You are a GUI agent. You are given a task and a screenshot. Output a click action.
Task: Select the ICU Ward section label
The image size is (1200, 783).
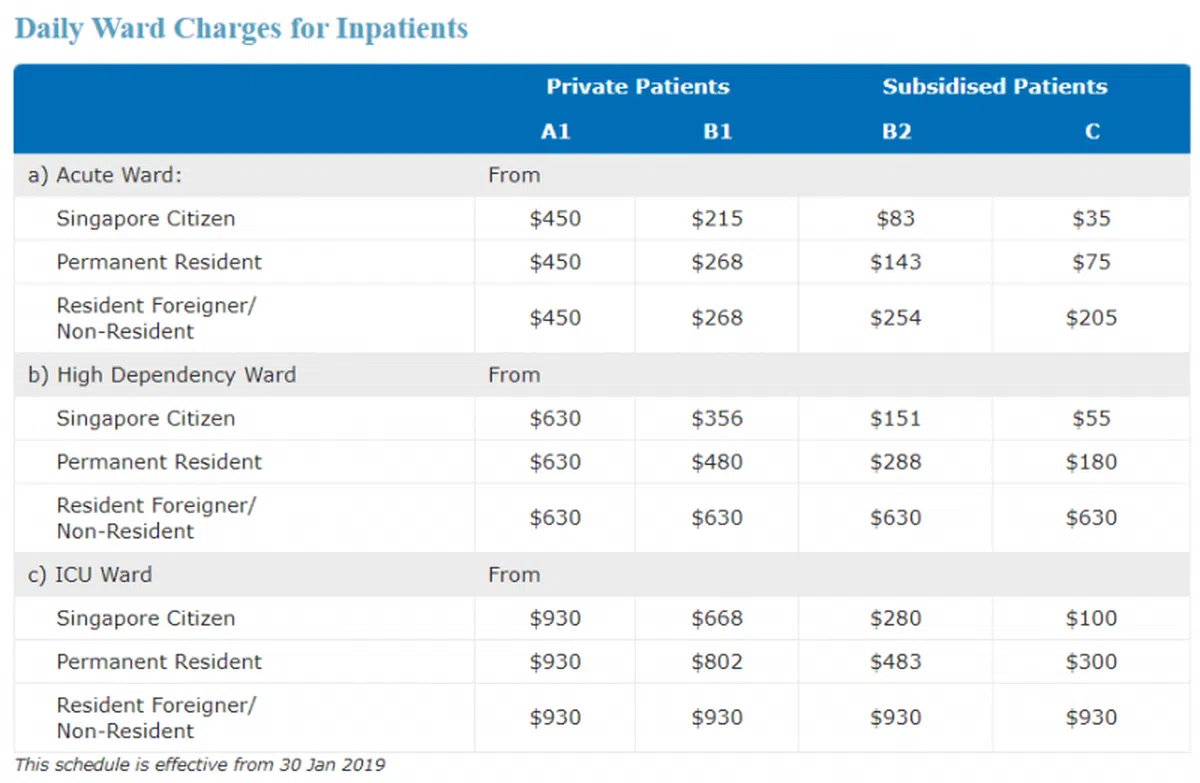pyautogui.click(x=90, y=575)
